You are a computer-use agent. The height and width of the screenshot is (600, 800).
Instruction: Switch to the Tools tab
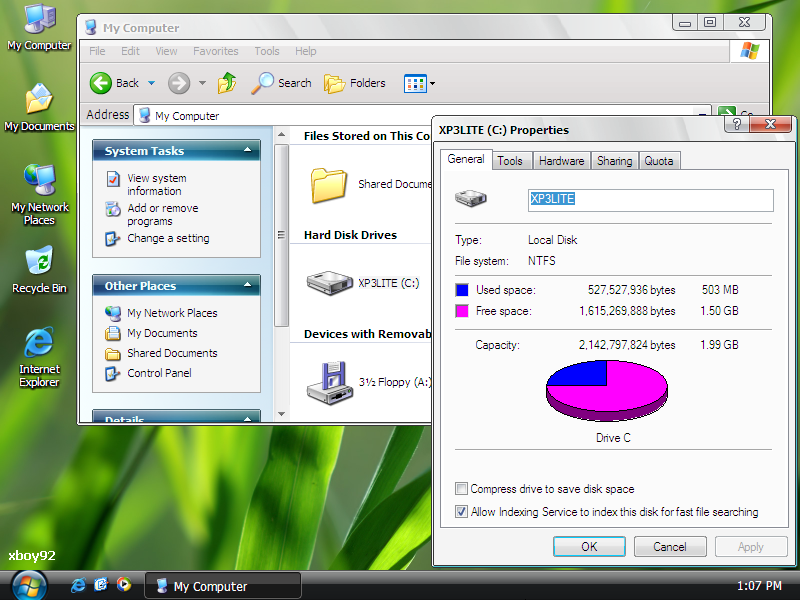click(x=510, y=161)
